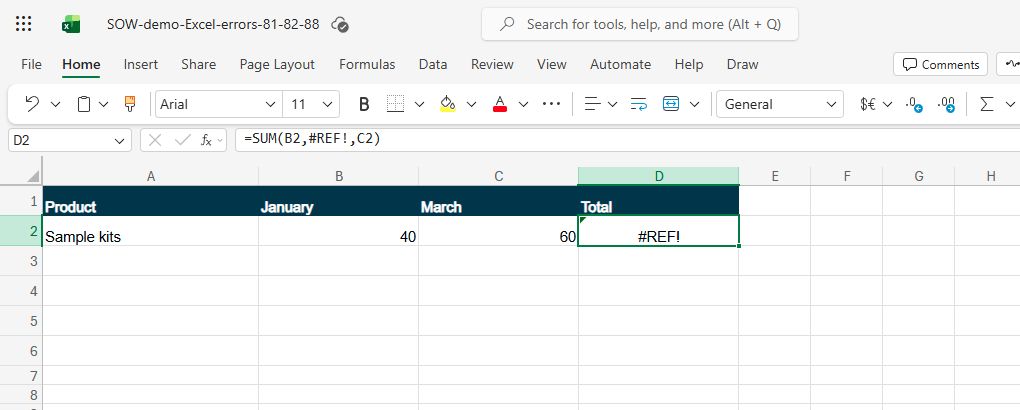Image resolution: width=1020 pixels, height=410 pixels.
Task: Open the app launcher waffle icon
Action: coord(23,24)
